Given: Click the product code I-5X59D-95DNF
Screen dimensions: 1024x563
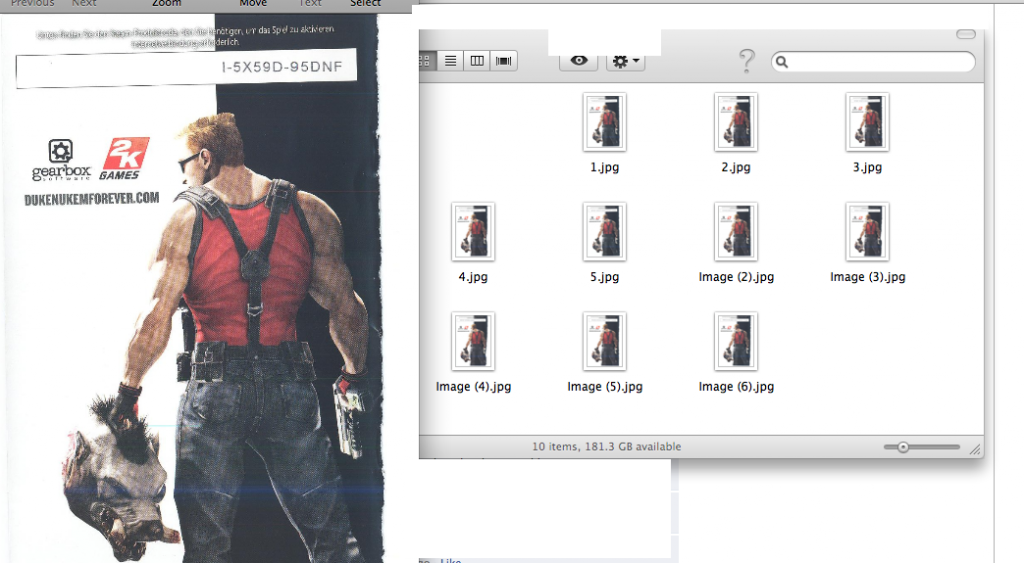Looking at the screenshot, I should coord(281,67).
